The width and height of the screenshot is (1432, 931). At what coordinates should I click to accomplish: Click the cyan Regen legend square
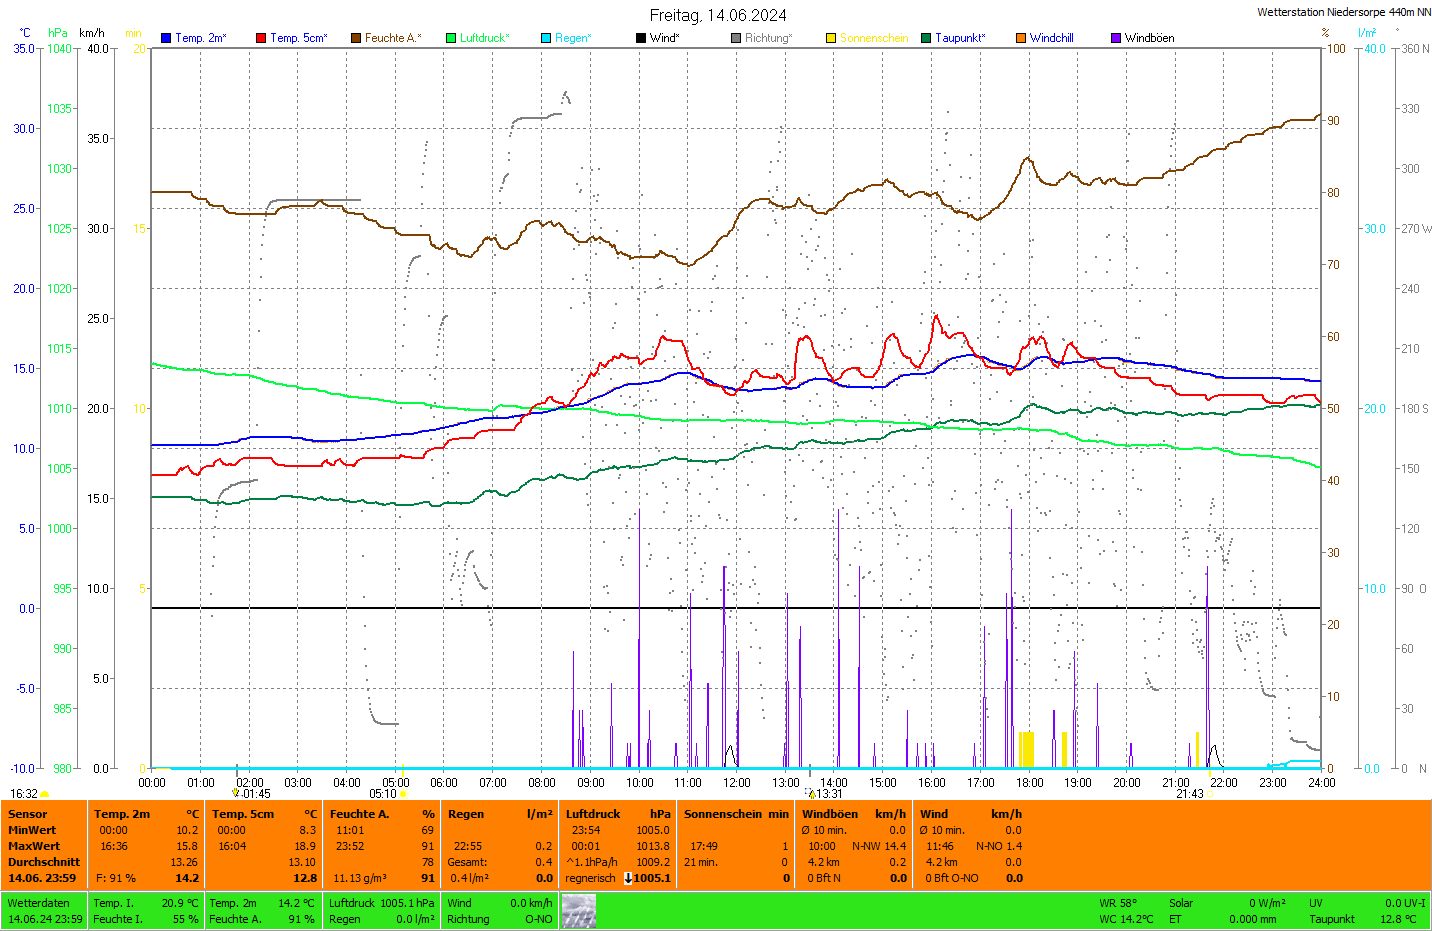546,38
